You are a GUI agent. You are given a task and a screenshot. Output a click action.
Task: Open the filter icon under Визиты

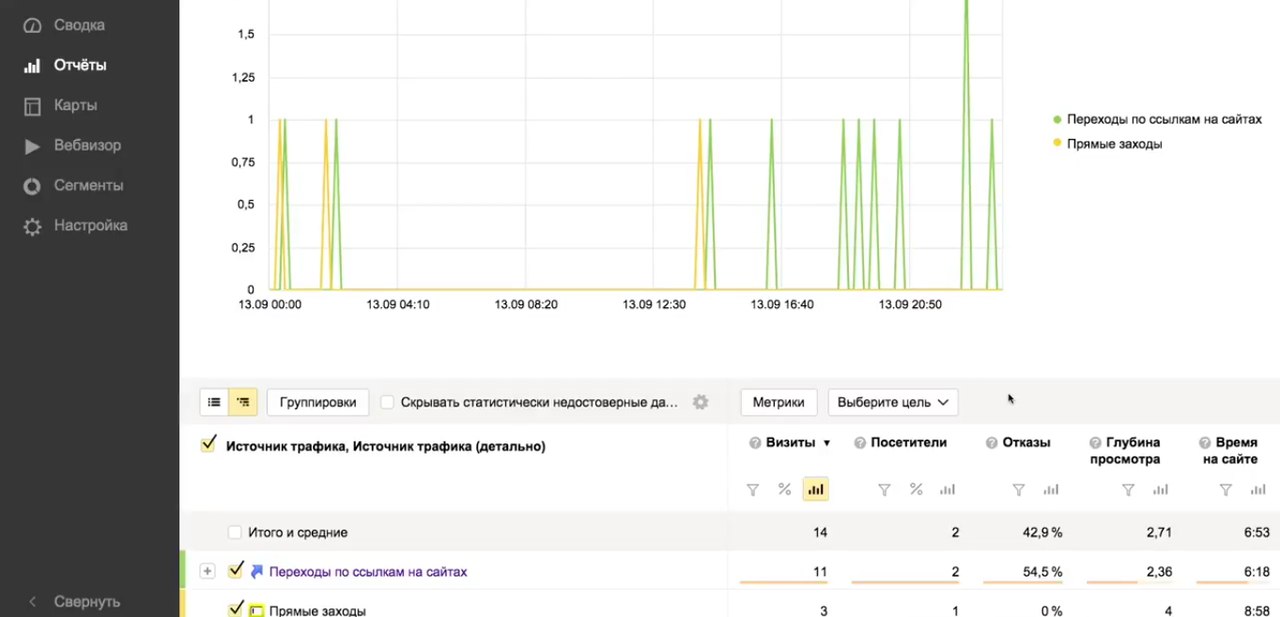coord(754,489)
